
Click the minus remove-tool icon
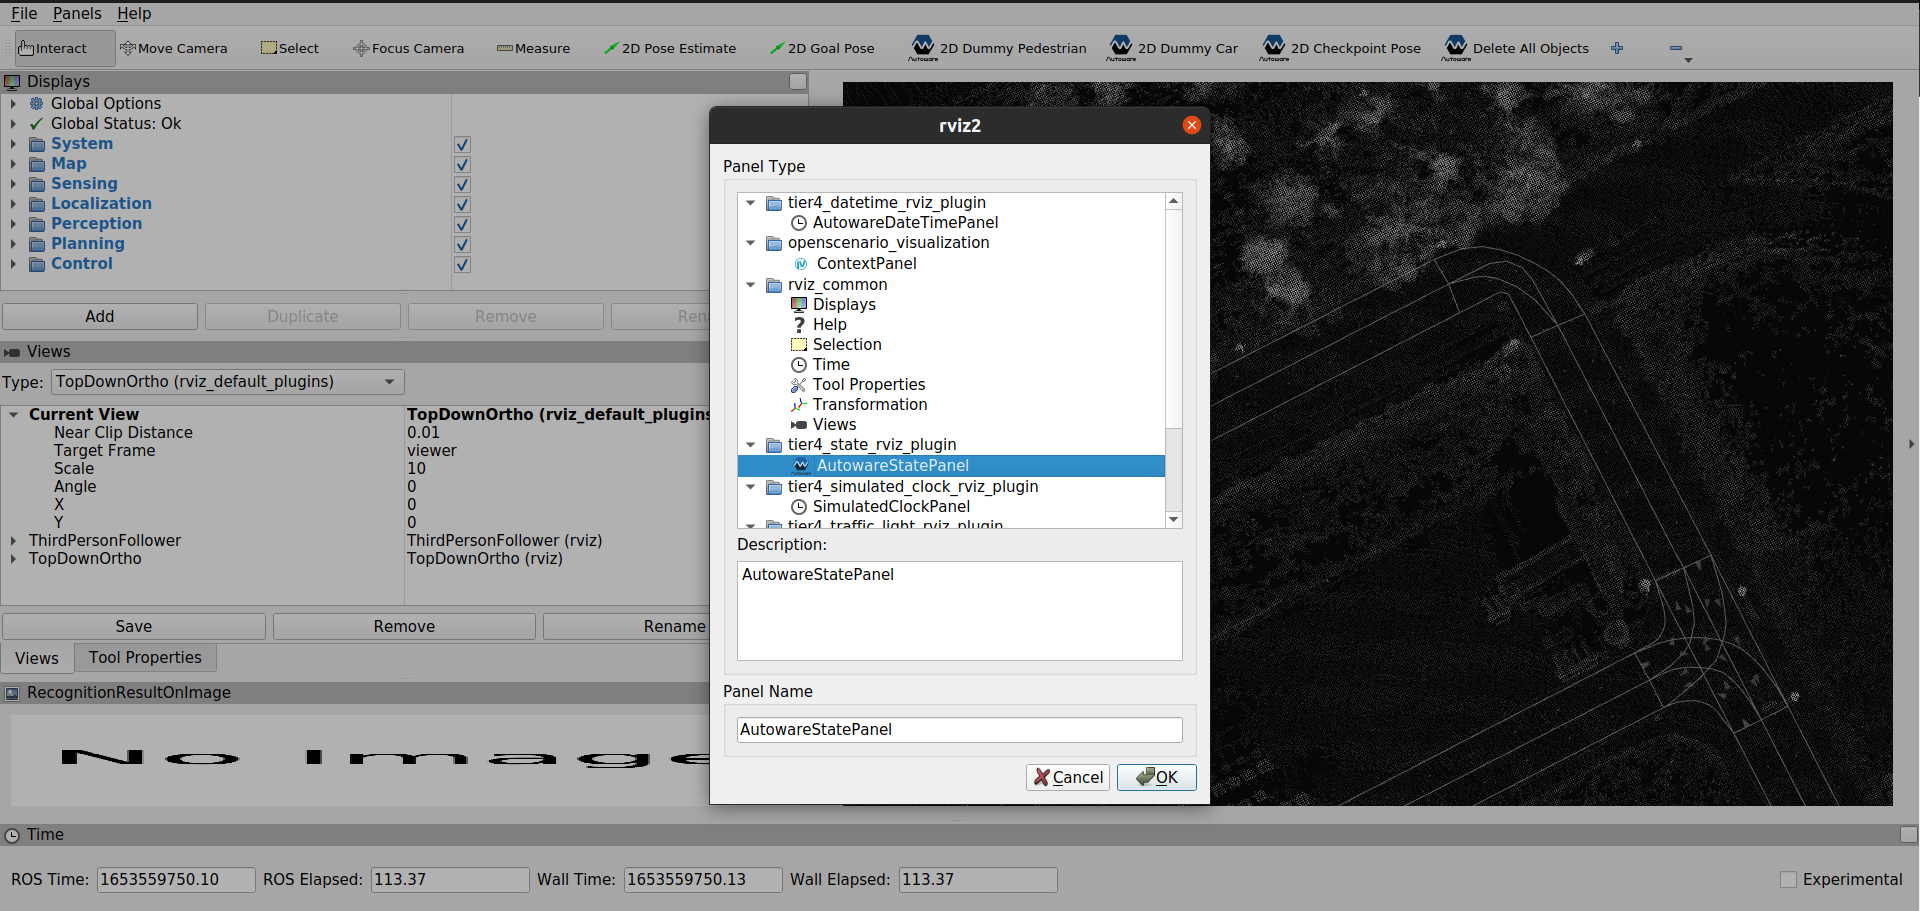(1676, 48)
